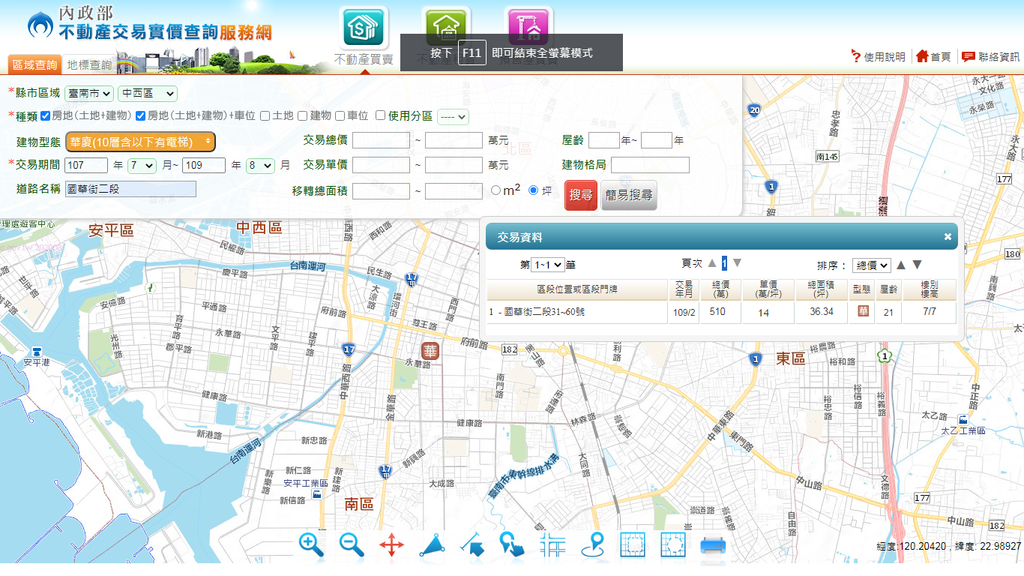
Task: Open 聯絡資訊 contact link
Action: pyautogui.click(x=991, y=57)
